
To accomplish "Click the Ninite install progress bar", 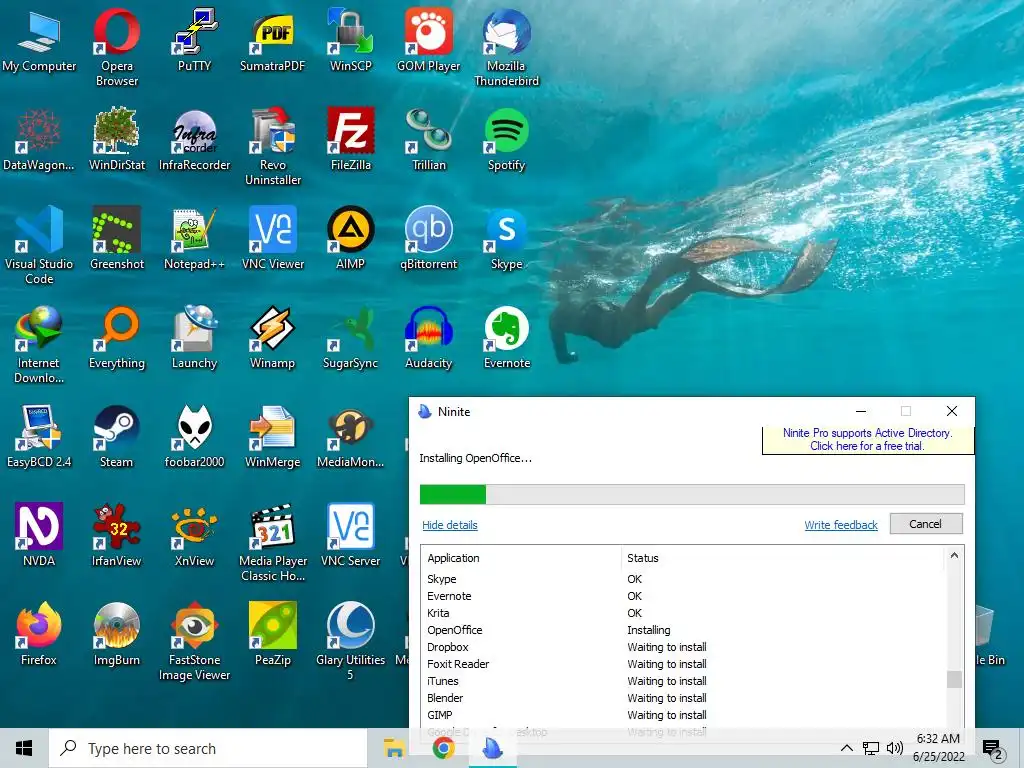I will point(692,494).
